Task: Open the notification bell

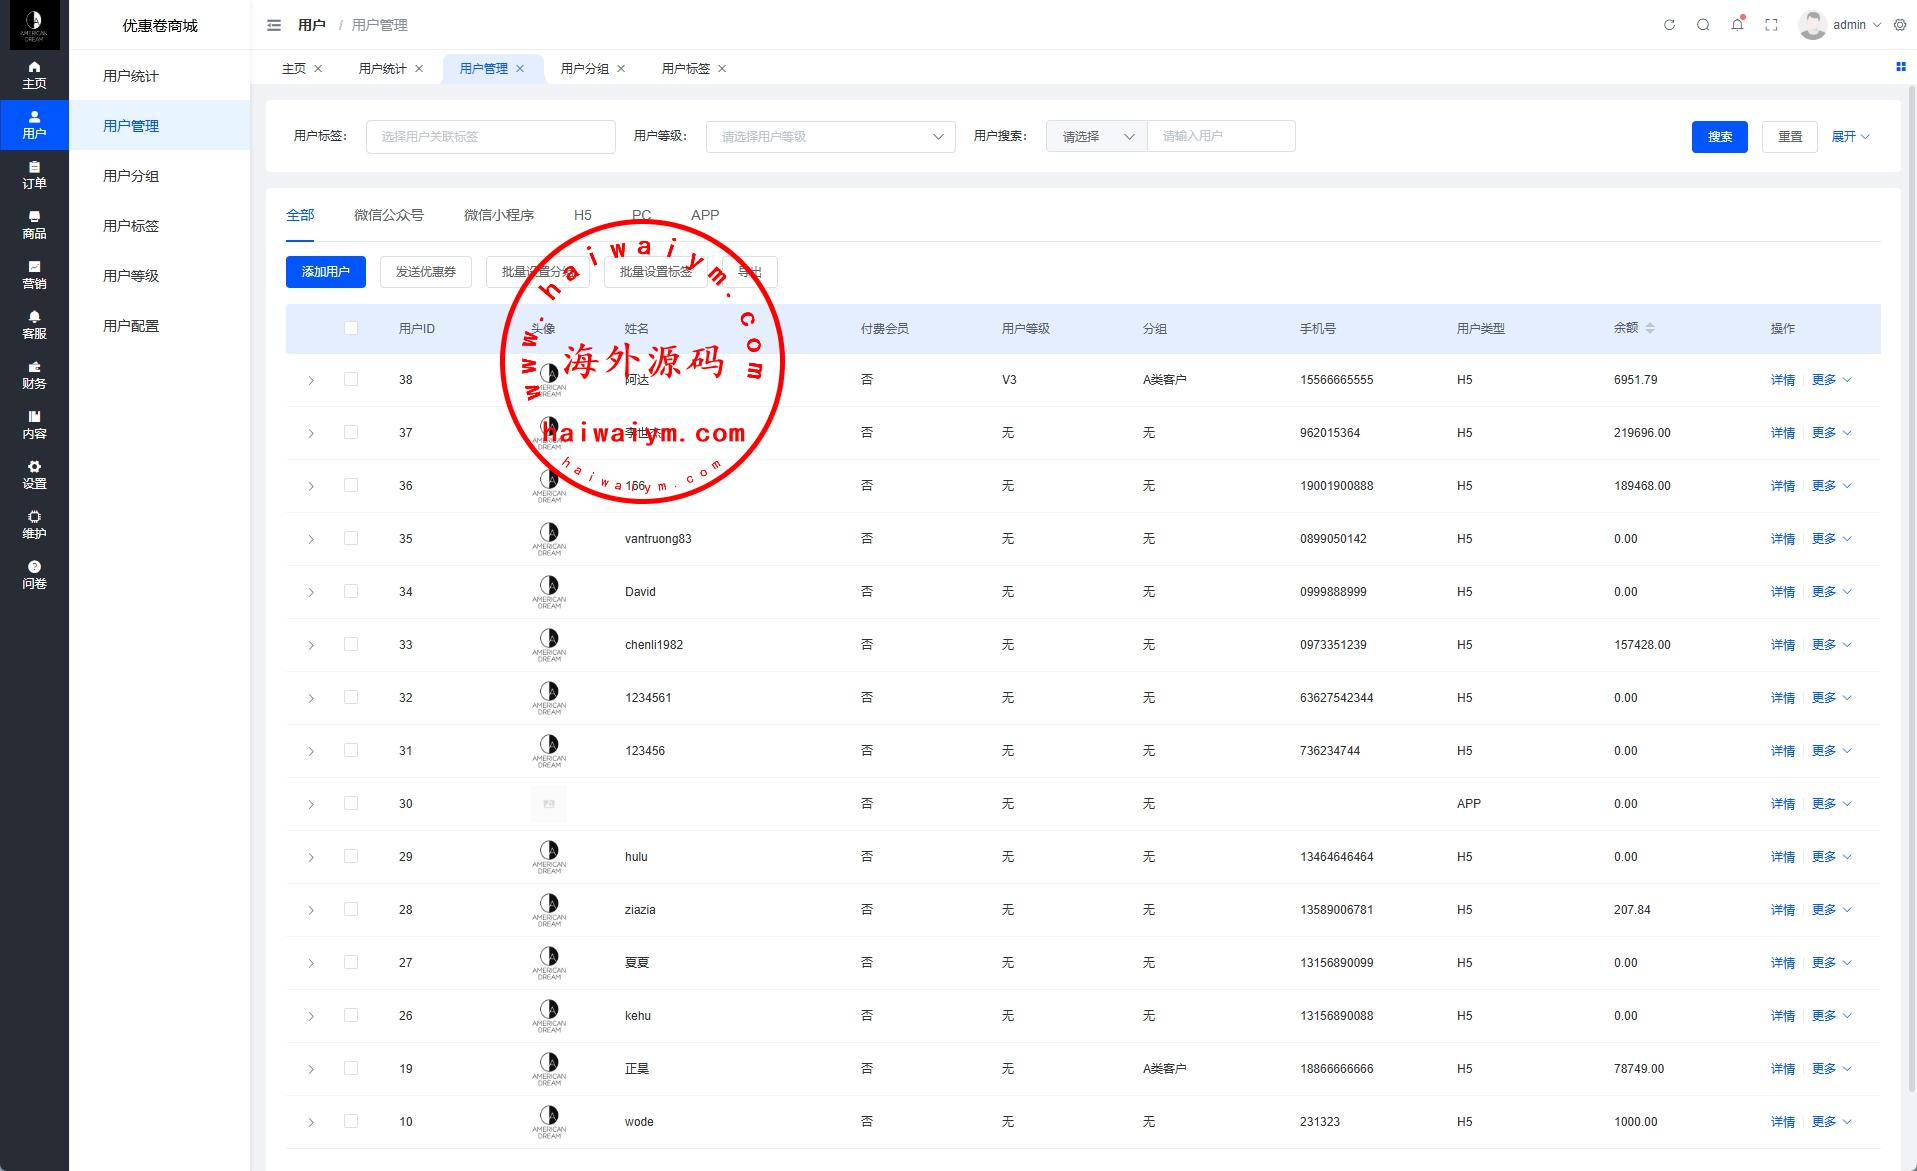Action: pos(1737,25)
